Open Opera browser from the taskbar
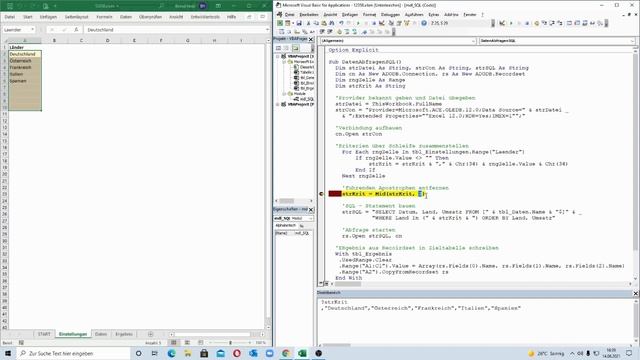Image resolution: width=640 pixels, height=360 pixels. (237, 353)
